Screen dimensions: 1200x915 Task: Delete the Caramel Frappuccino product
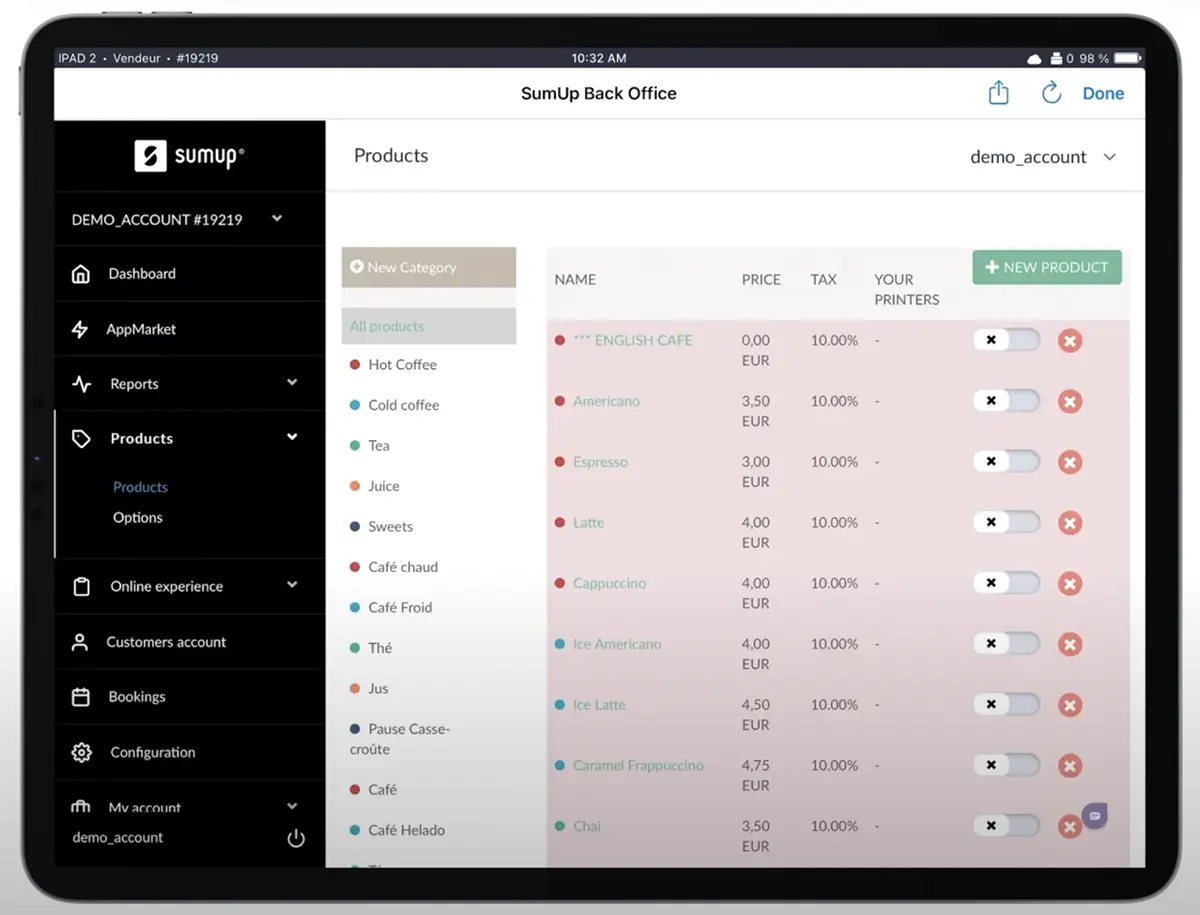(1070, 766)
